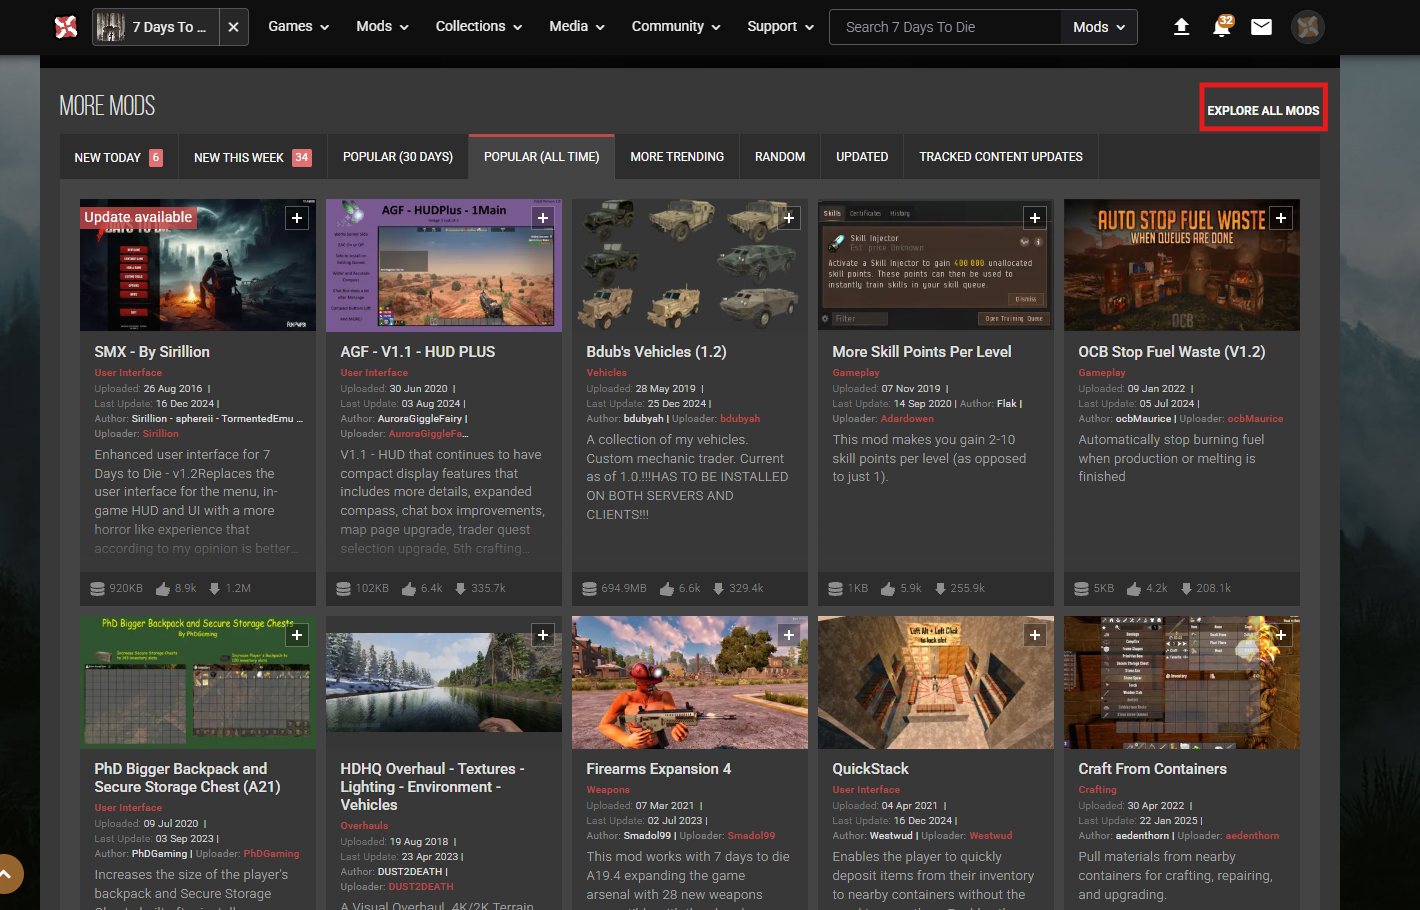Switch to the Random tab
The image size is (1420, 910).
tap(780, 157)
